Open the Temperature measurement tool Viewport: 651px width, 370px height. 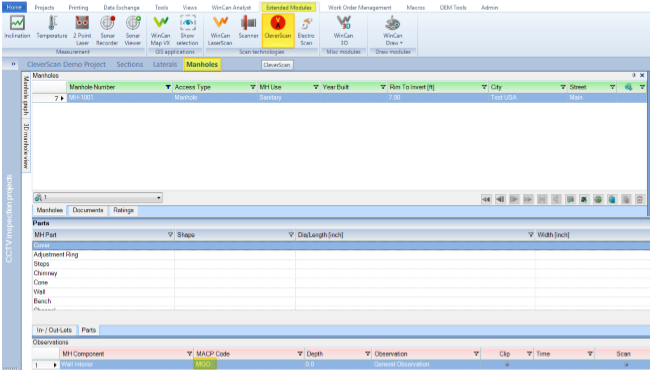pos(51,27)
